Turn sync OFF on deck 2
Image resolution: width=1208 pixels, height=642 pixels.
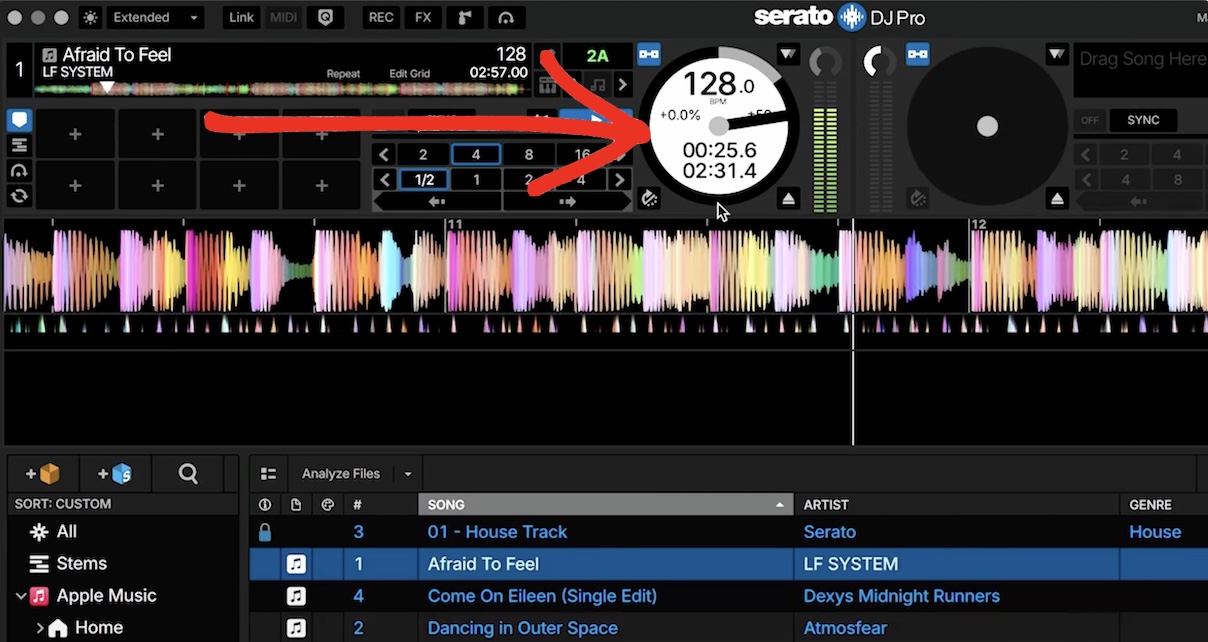(1089, 120)
